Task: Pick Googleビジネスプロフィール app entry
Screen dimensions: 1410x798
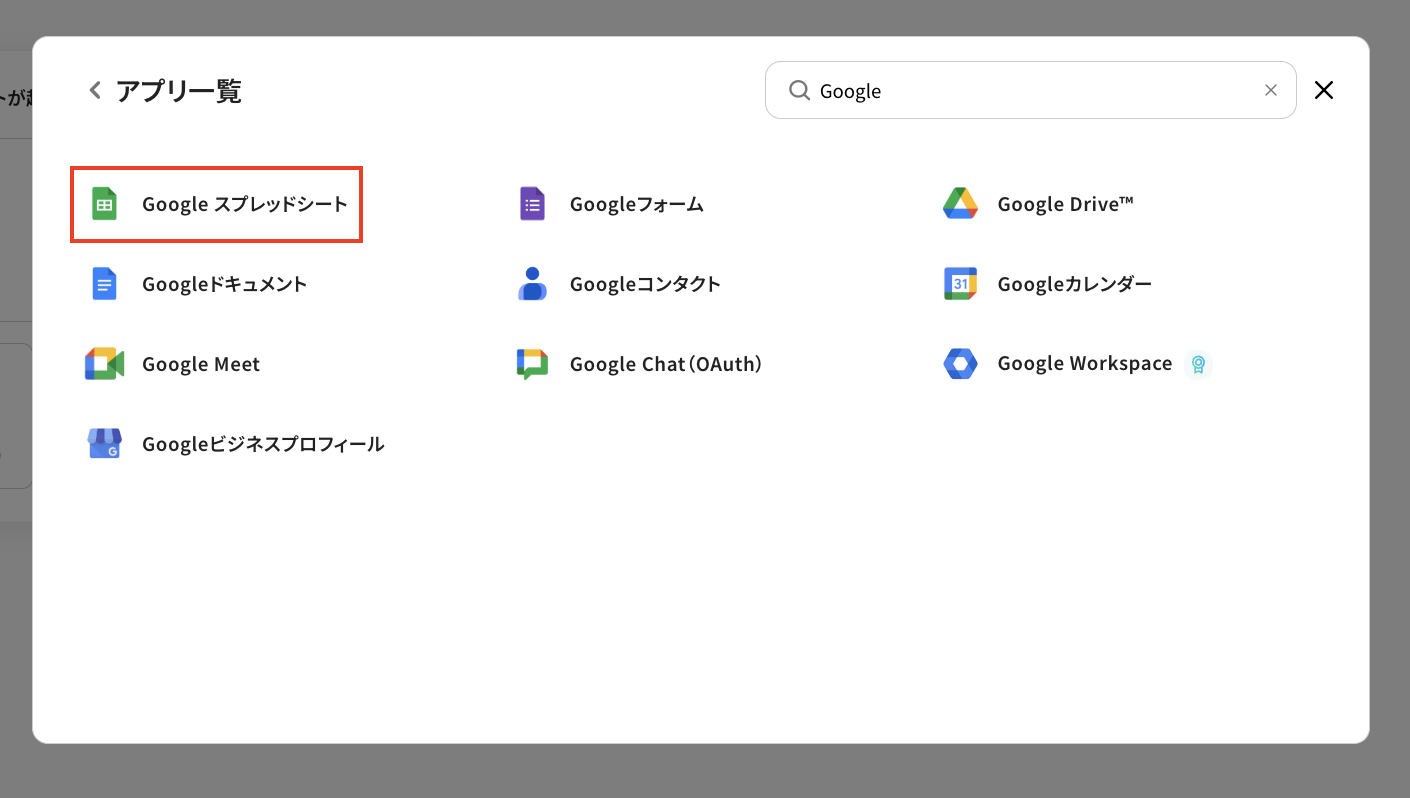Action: [x=263, y=444]
